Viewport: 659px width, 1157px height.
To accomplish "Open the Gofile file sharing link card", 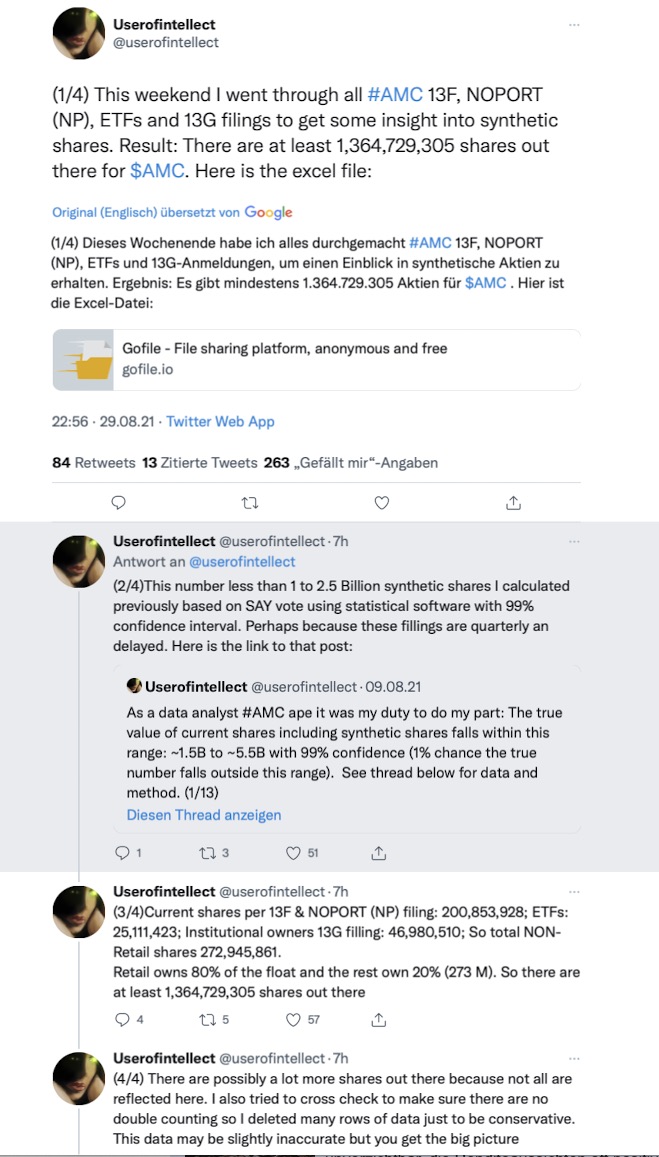I will (x=316, y=359).
